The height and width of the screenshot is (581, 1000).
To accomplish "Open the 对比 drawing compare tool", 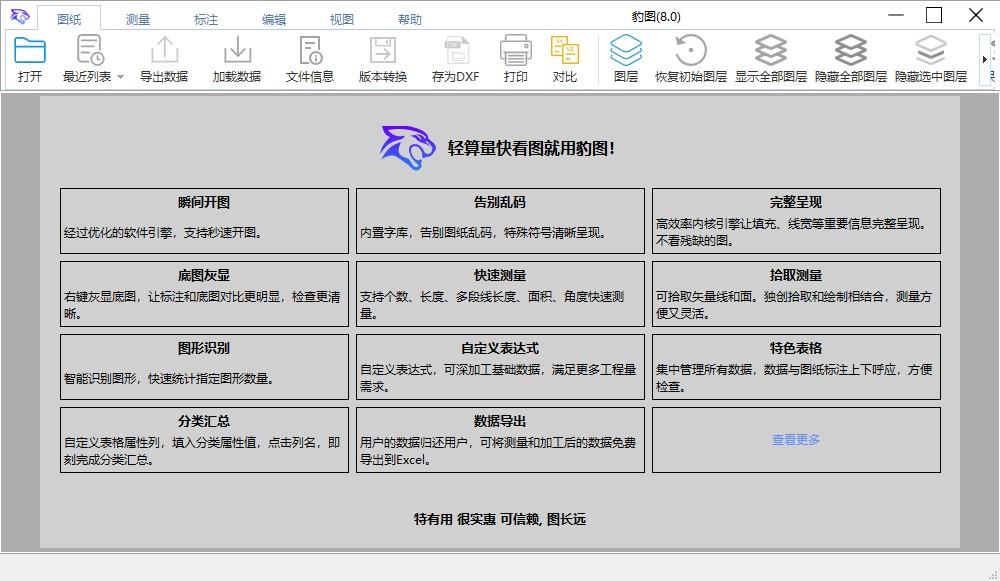I will (x=566, y=57).
